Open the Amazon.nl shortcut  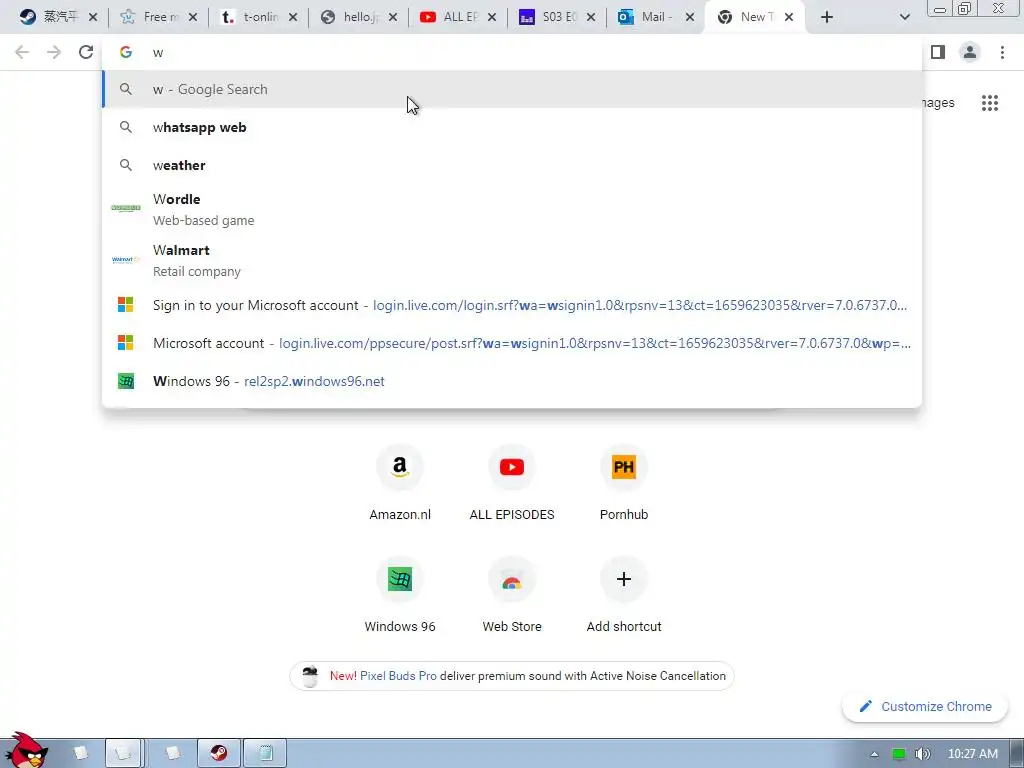coord(400,482)
